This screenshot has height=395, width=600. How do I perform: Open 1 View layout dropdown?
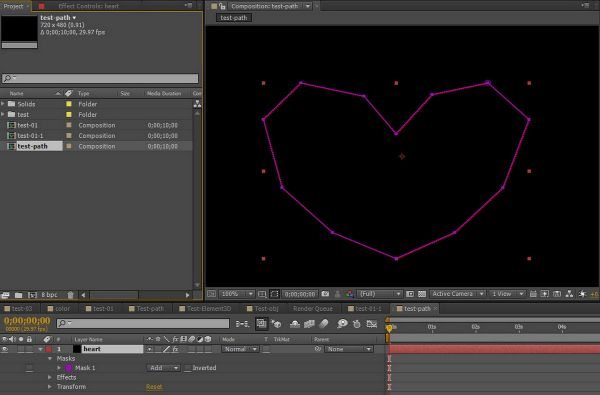[x=507, y=294]
